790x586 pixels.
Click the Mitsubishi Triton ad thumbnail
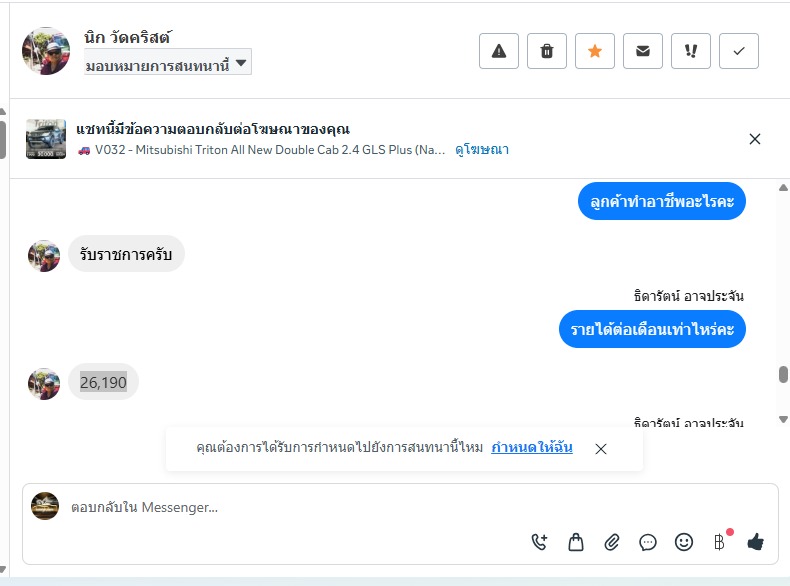pos(46,139)
